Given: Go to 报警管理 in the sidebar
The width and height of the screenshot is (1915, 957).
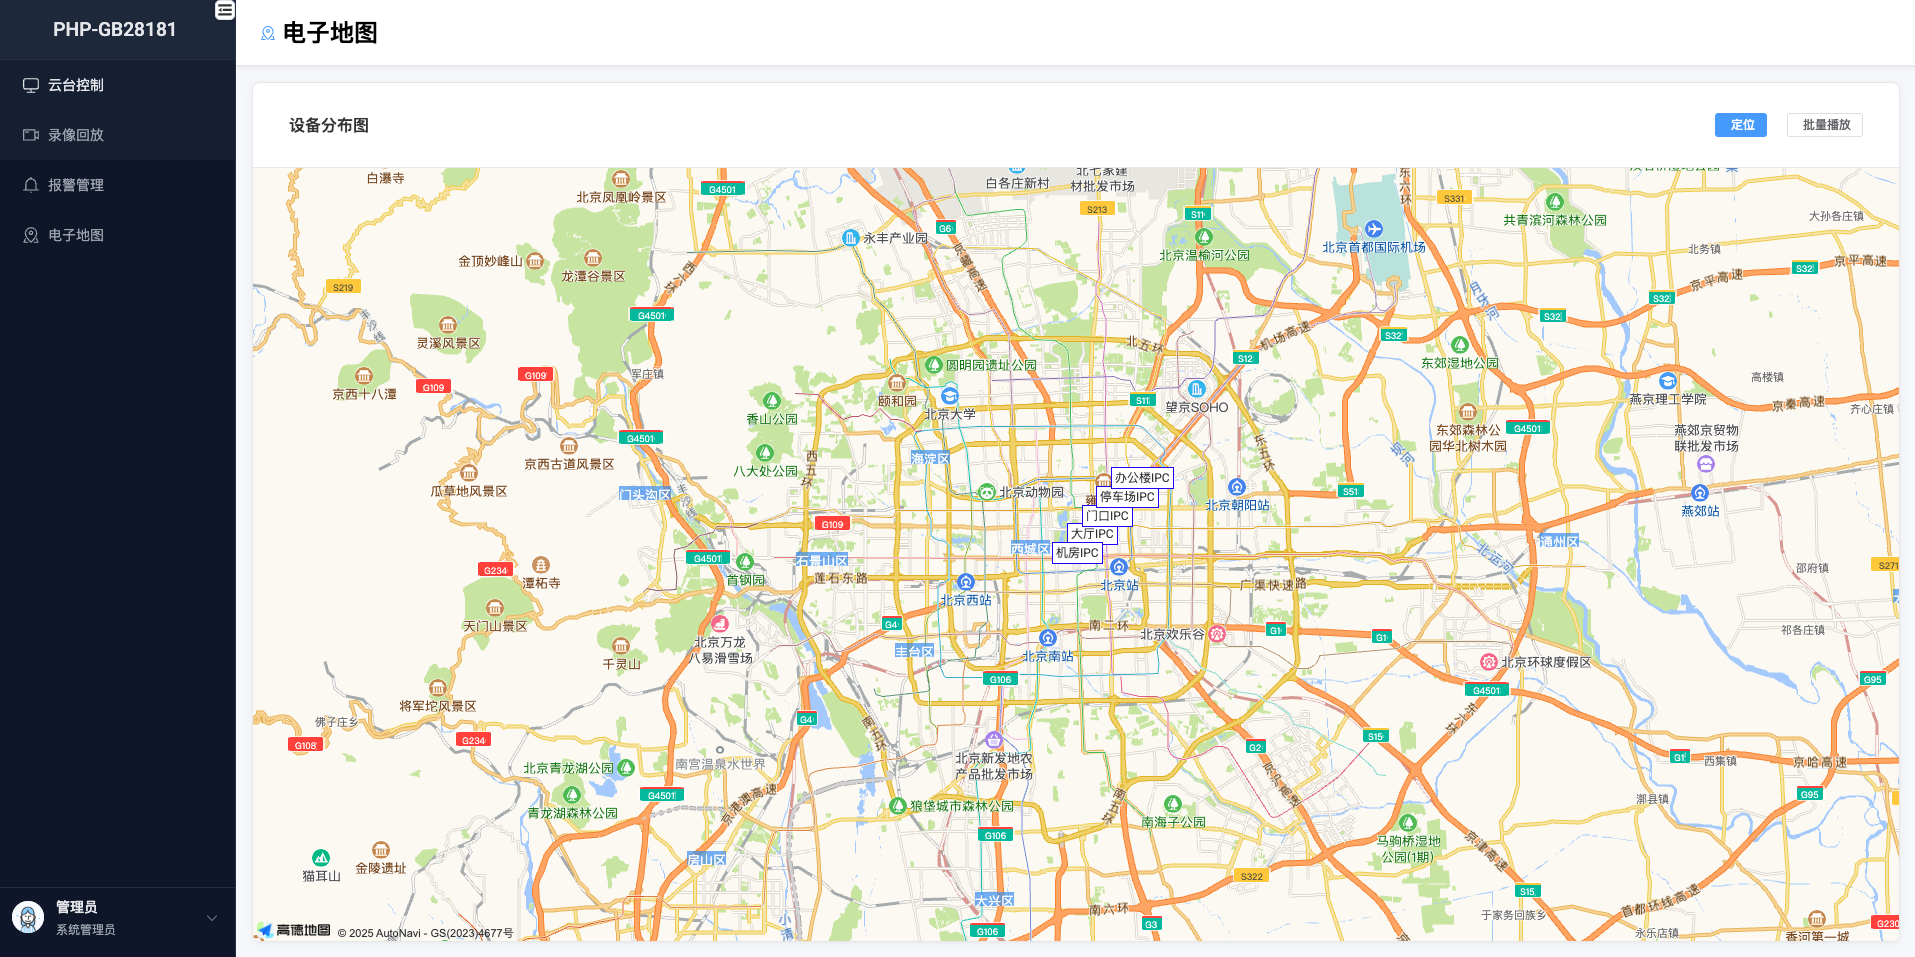Looking at the screenshot, I should point(76,185).
